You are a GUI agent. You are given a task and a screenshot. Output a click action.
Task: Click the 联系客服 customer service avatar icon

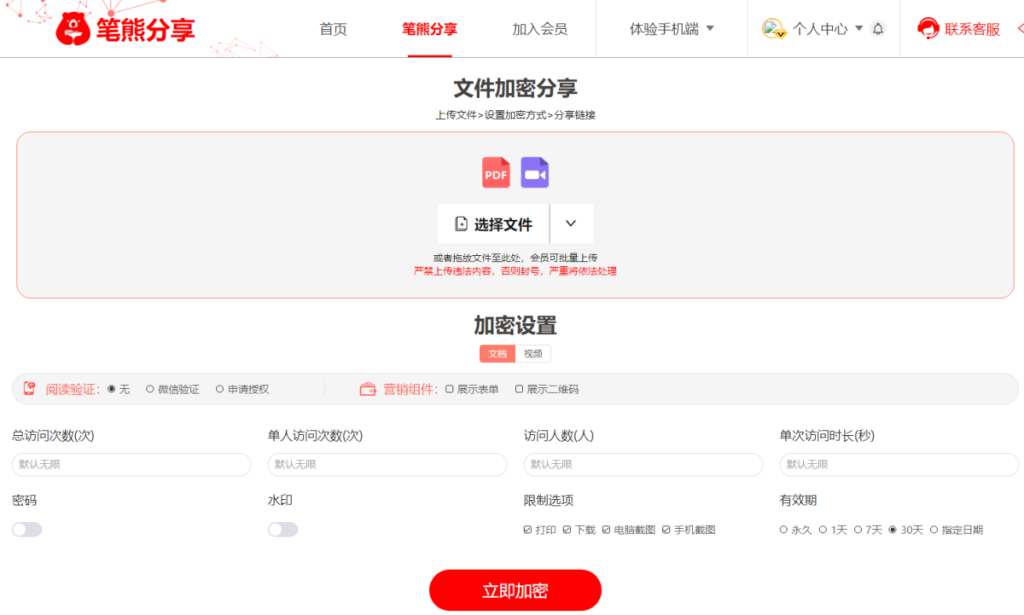pos(928,29)
